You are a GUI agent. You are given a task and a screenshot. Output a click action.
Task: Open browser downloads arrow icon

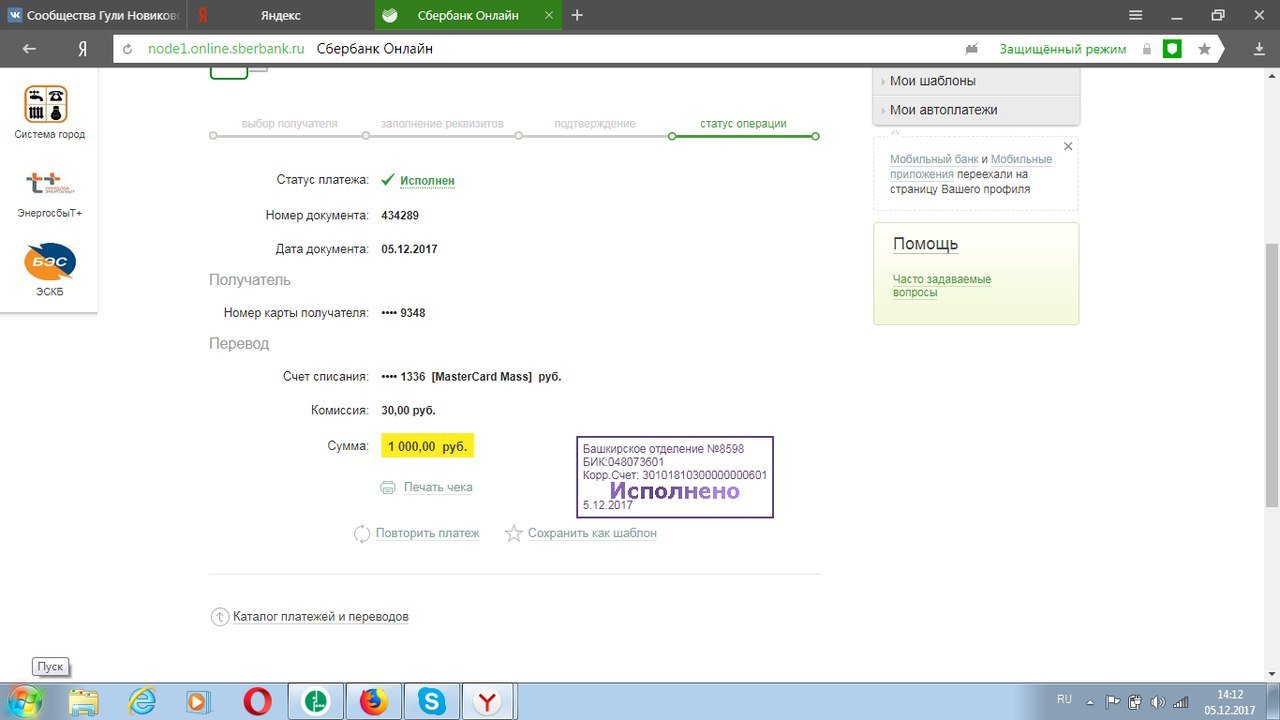[x=1259, y=49]
